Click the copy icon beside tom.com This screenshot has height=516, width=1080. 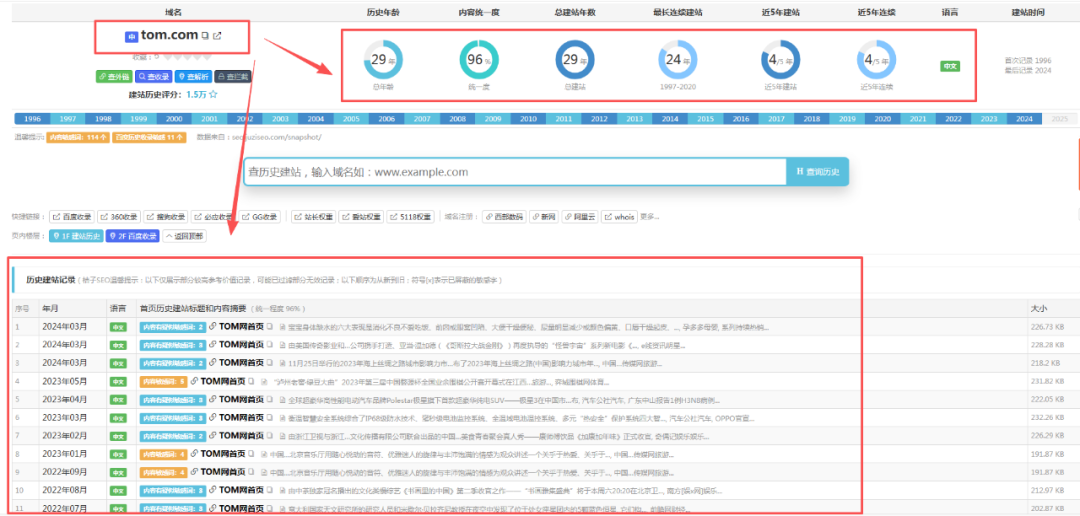[x=205, y=36]
